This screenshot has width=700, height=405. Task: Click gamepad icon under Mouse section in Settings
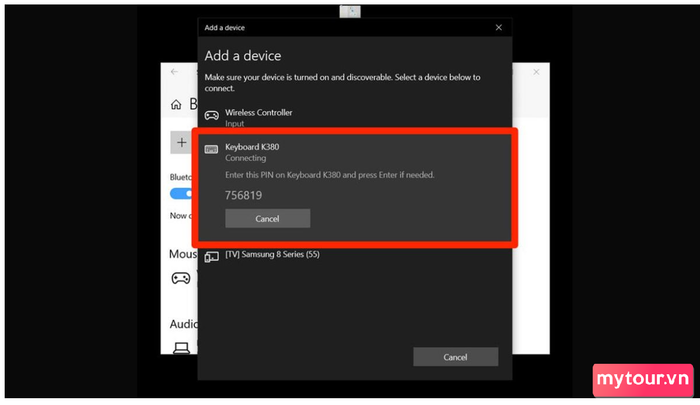tap(181, 278)
